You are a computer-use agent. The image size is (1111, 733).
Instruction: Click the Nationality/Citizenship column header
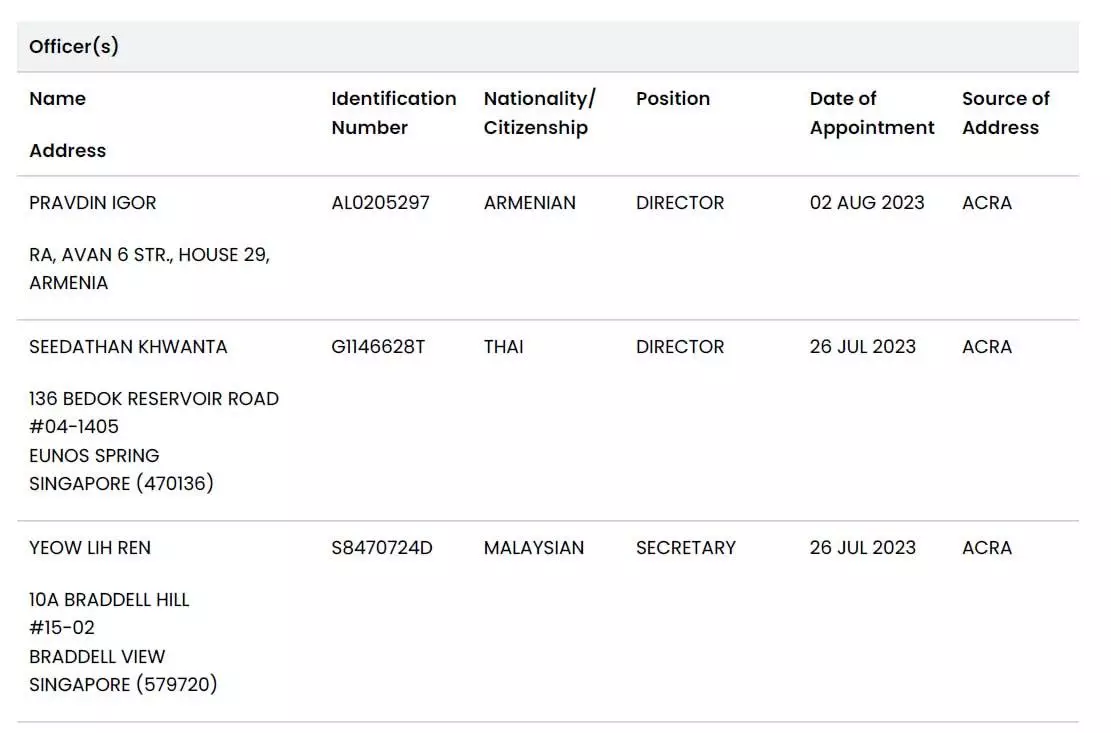click(x=540, y=113)
